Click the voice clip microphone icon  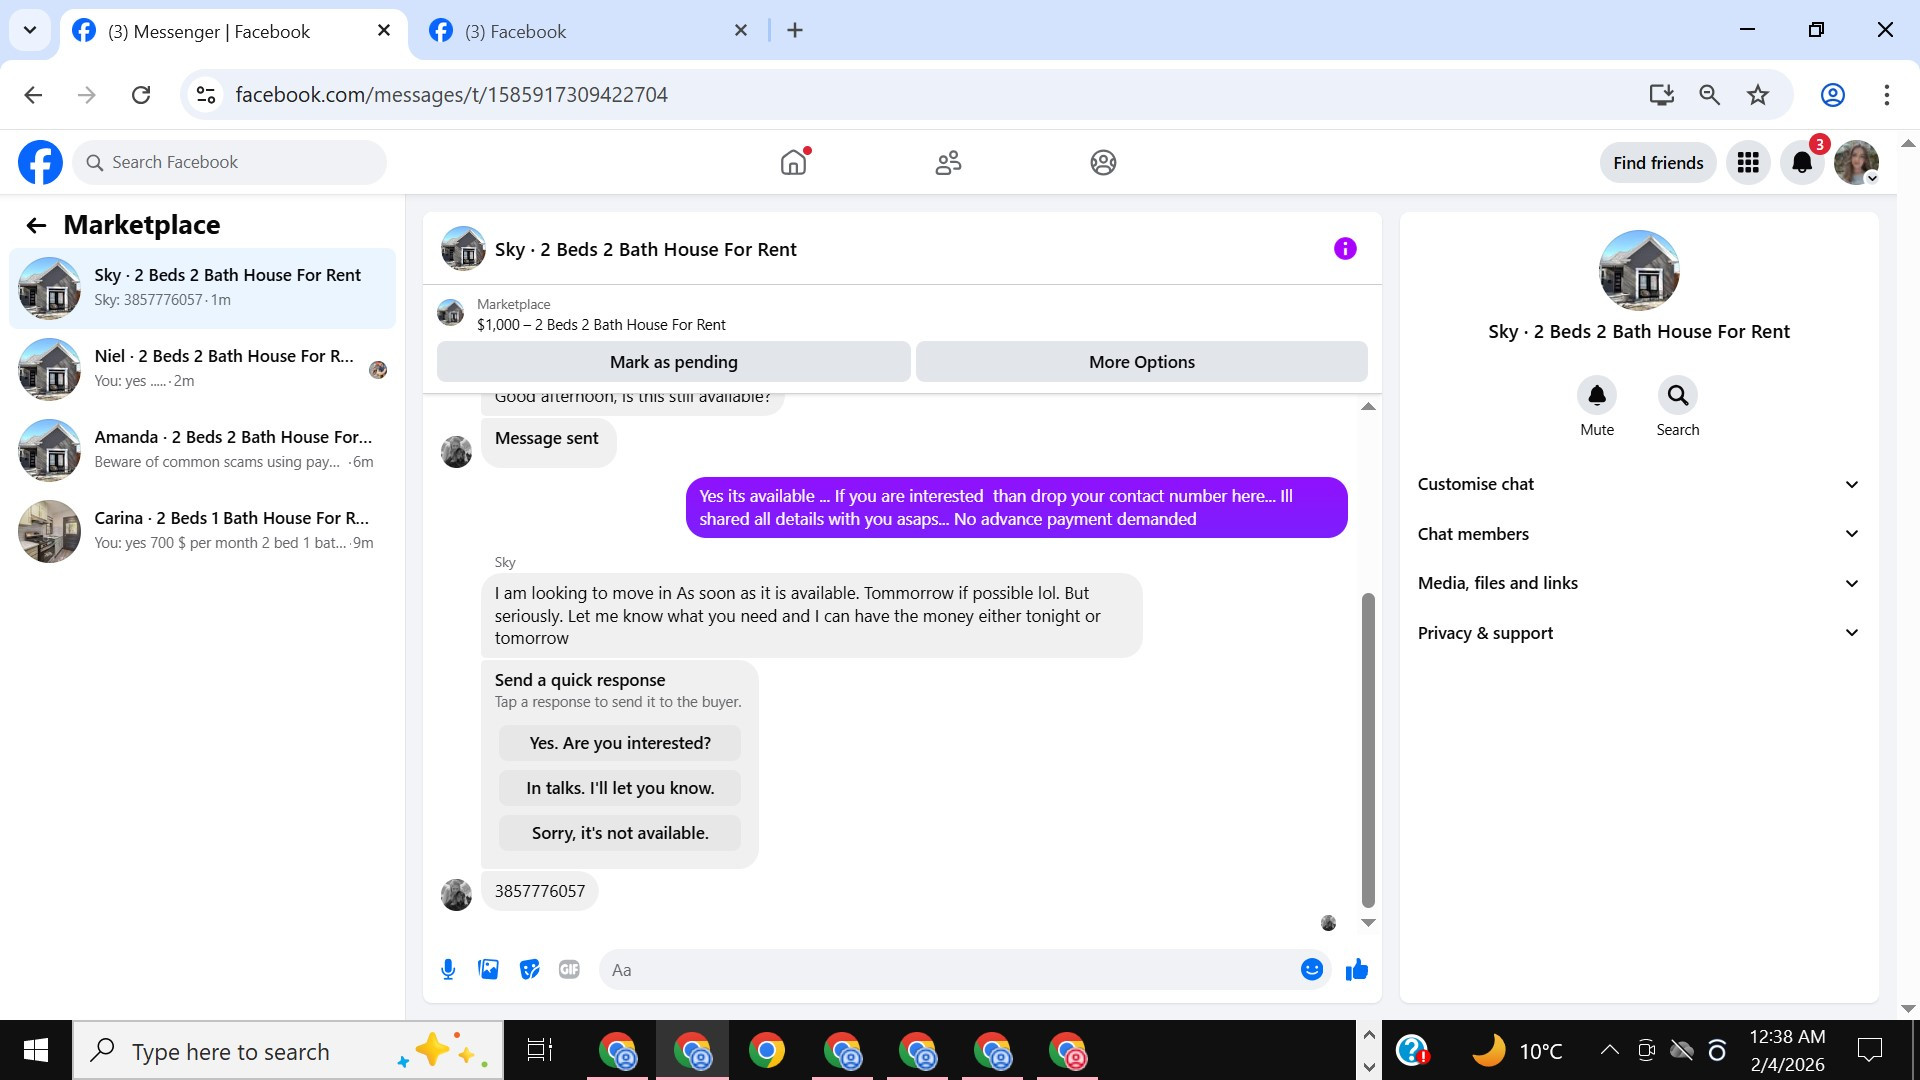(x=448, y=969)
